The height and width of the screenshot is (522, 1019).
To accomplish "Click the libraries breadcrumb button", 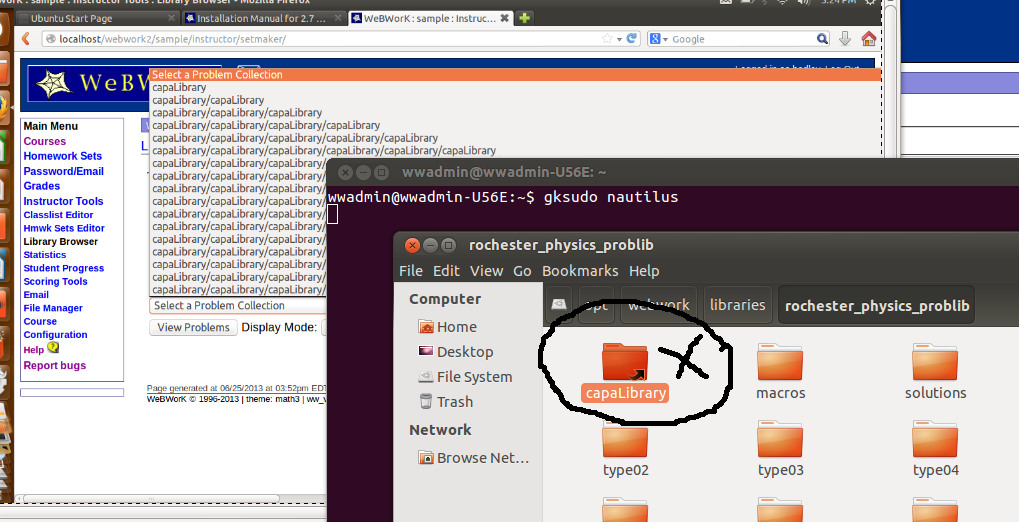I will 738,305.
